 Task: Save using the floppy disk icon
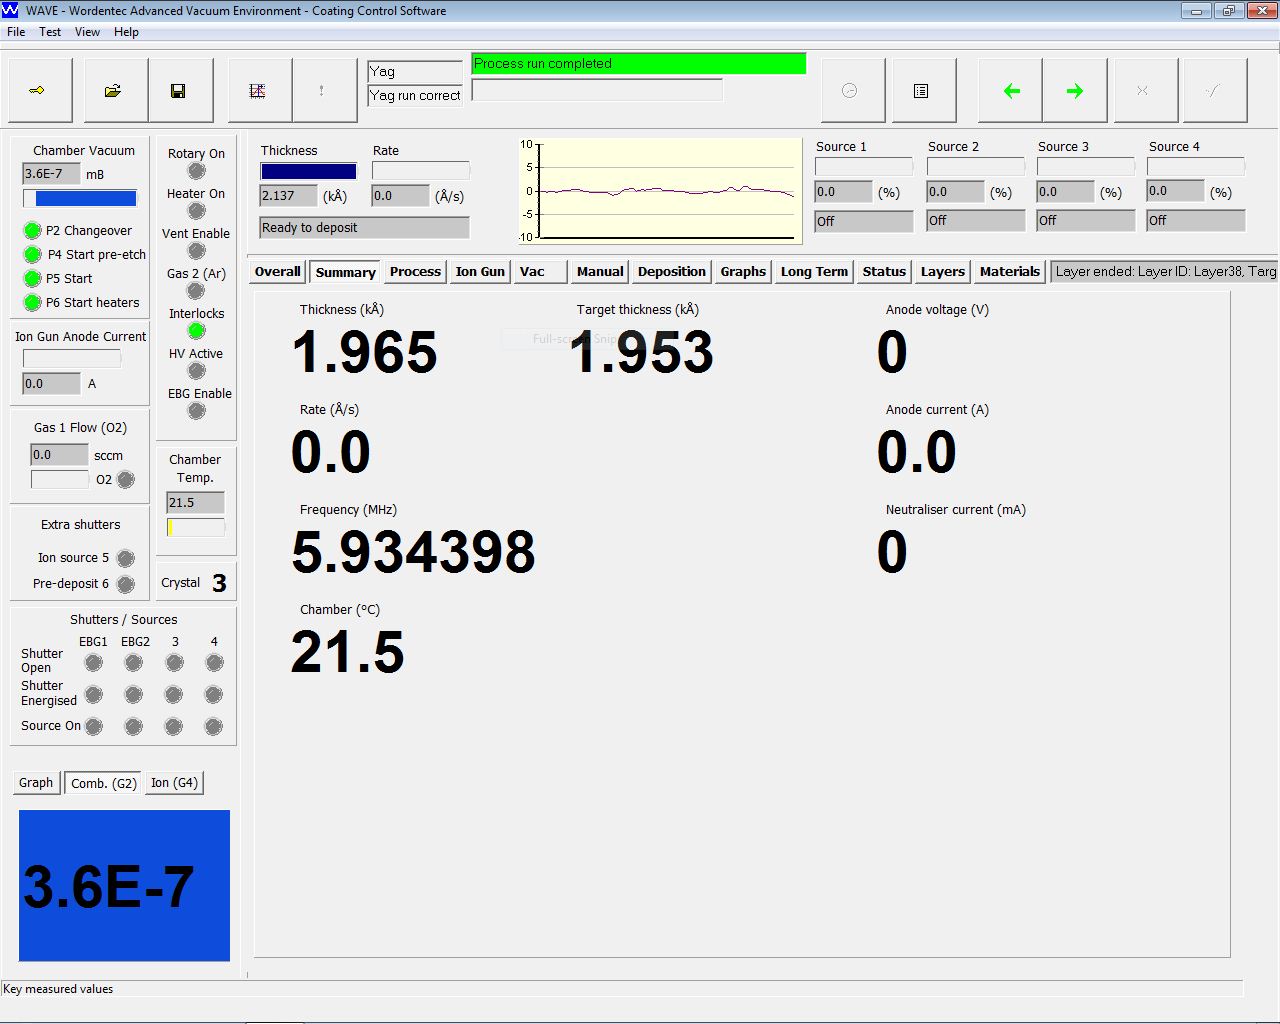click(x=178, y=91)
